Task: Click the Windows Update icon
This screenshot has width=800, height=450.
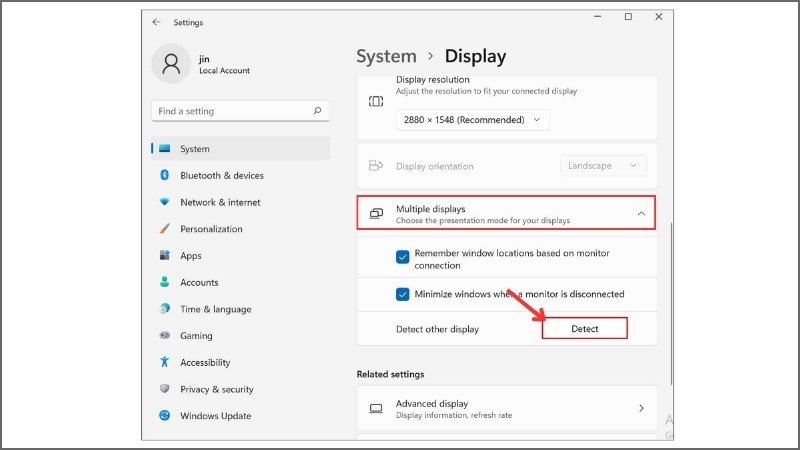Action: 164,416
